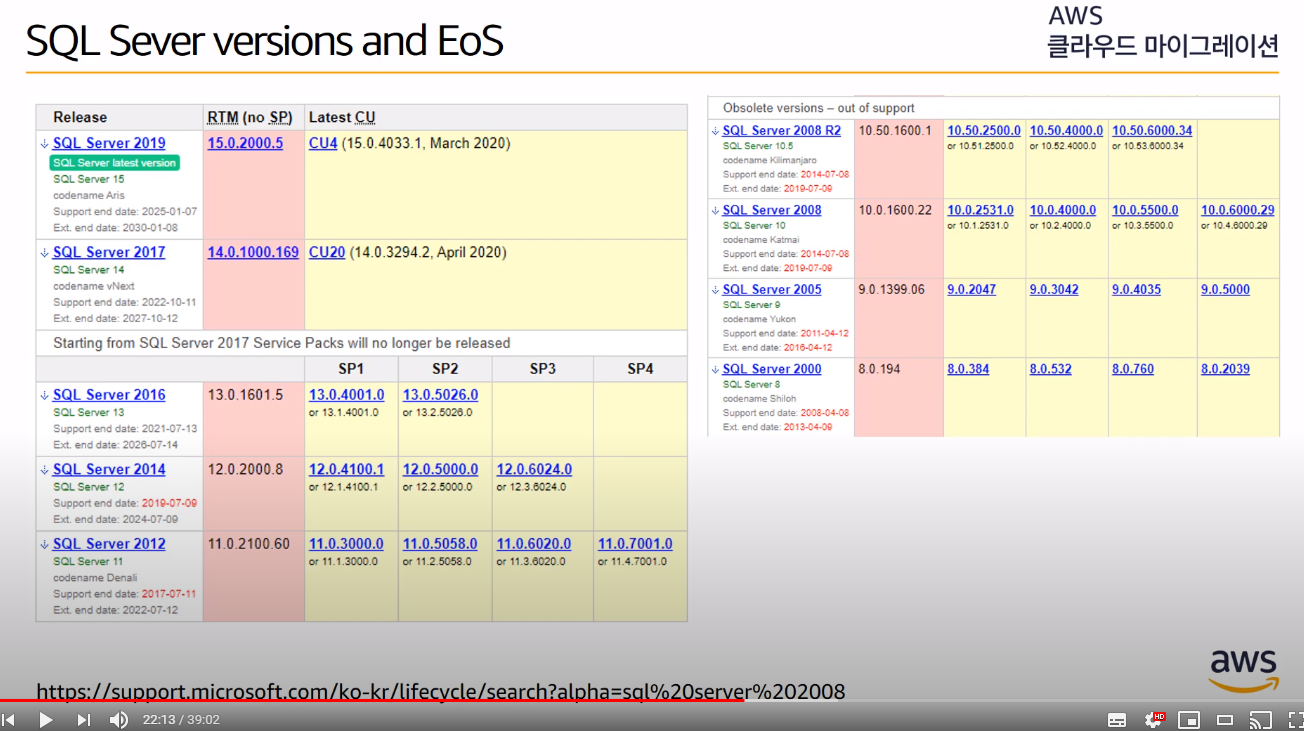Image resolution: width=1304 pixels, height=731 pixels.
Task: Skip to the previous video
Action: tap(8, 720)
